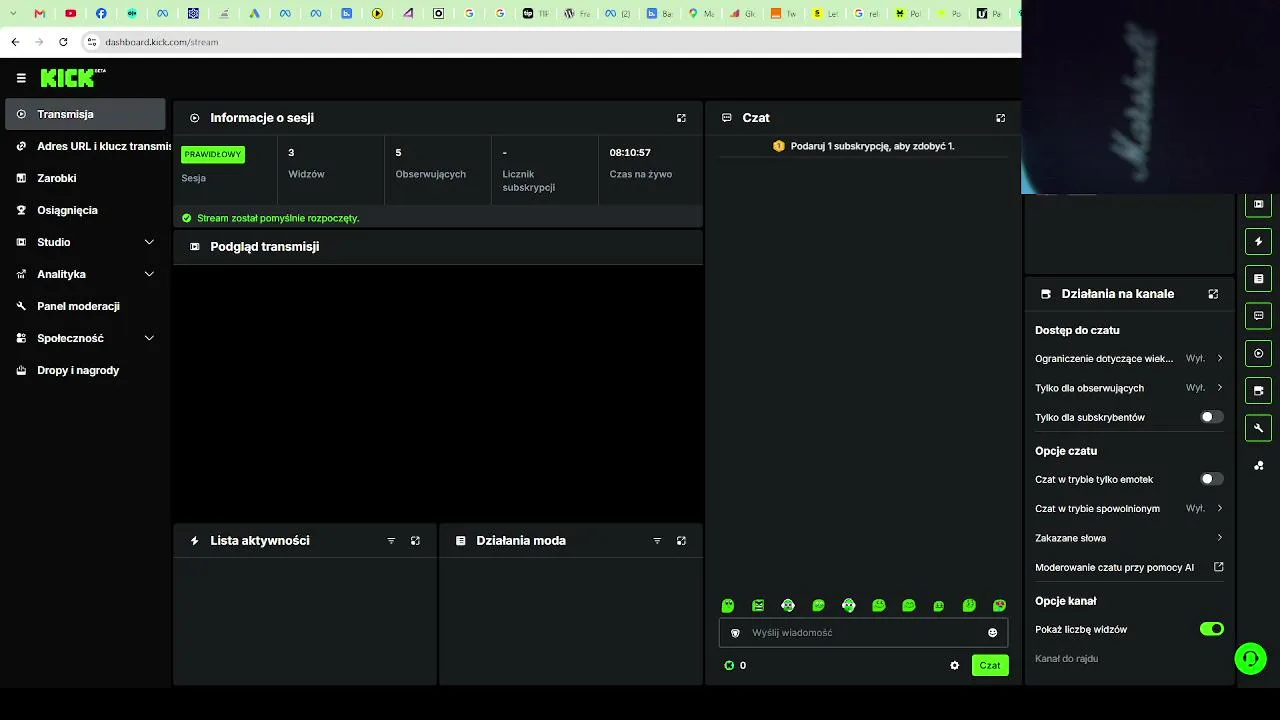
Task: Open the tab search dropdown arrow
Action: click(x=13, y=14)
